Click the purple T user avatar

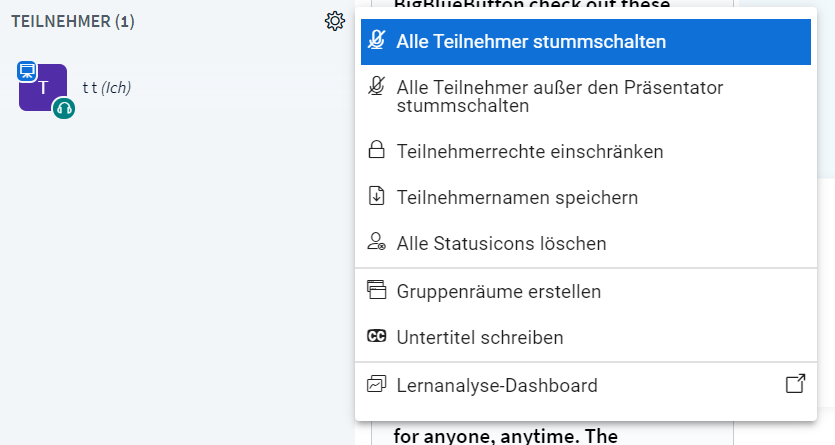click(x=43, y=88)
